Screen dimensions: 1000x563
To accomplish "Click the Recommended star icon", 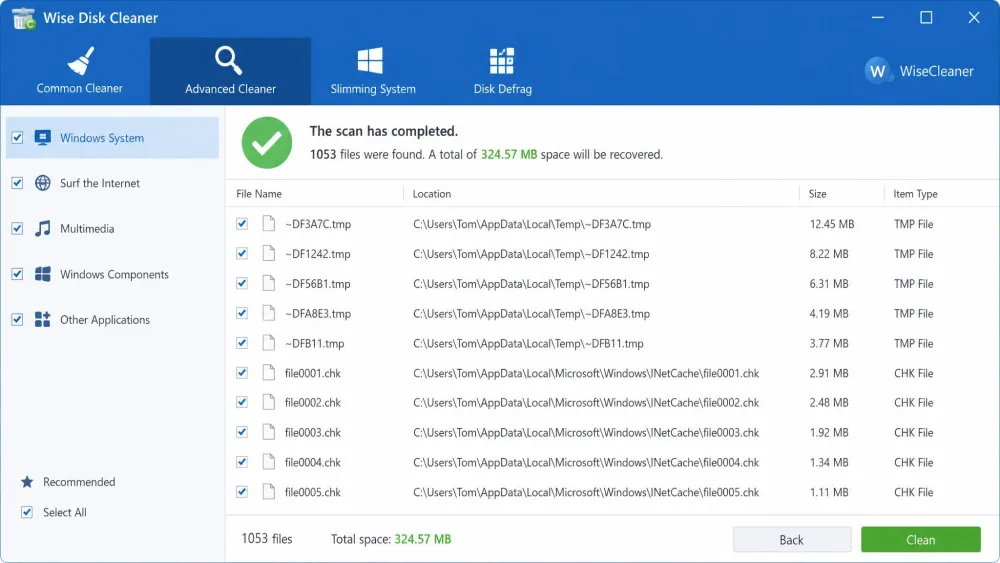I will 27,482.
